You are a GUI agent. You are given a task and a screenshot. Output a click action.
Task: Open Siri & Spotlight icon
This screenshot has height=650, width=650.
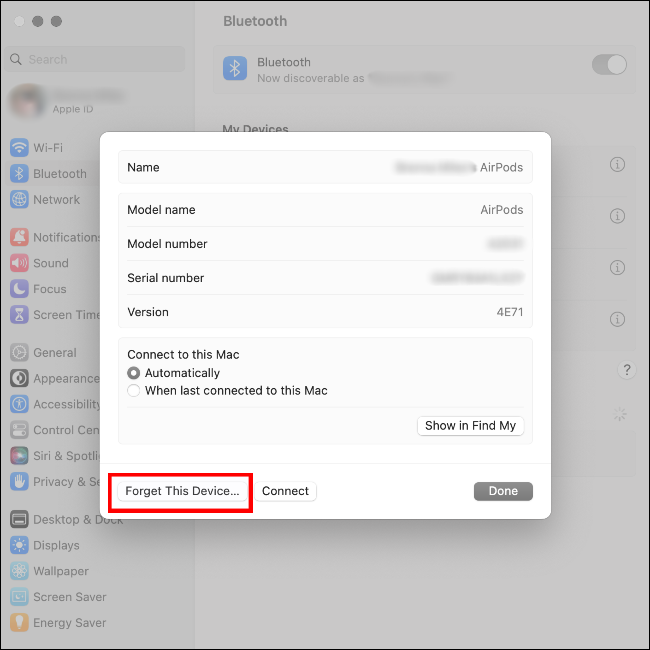point(19,456)
